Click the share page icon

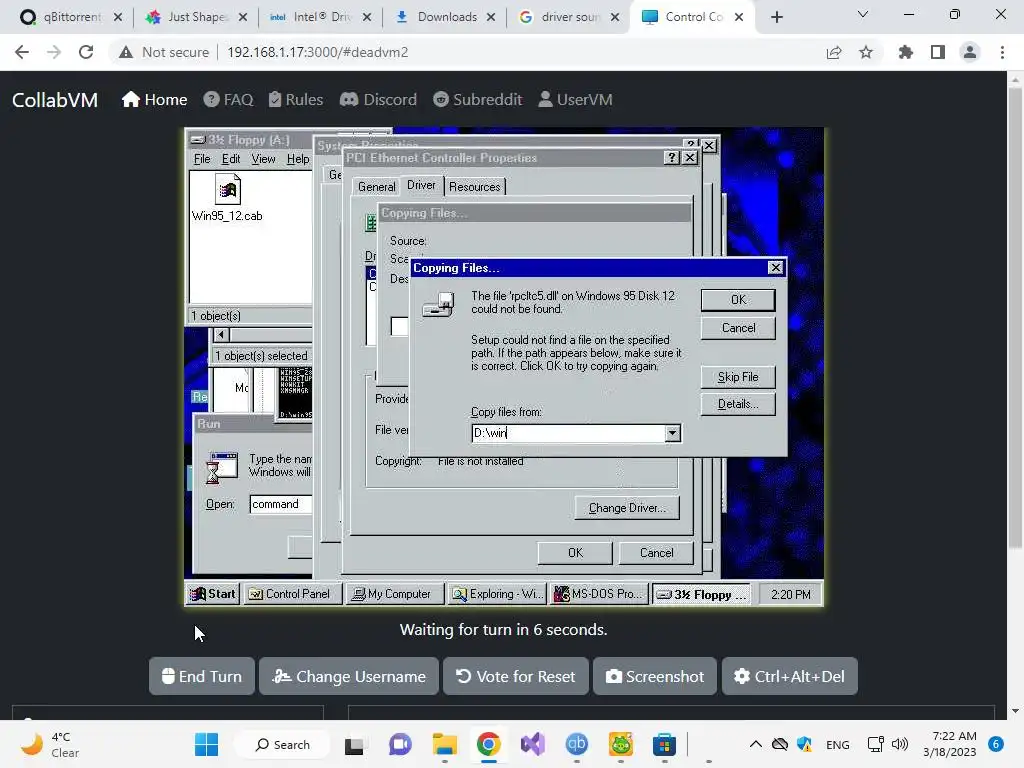[x=834, y=52]
